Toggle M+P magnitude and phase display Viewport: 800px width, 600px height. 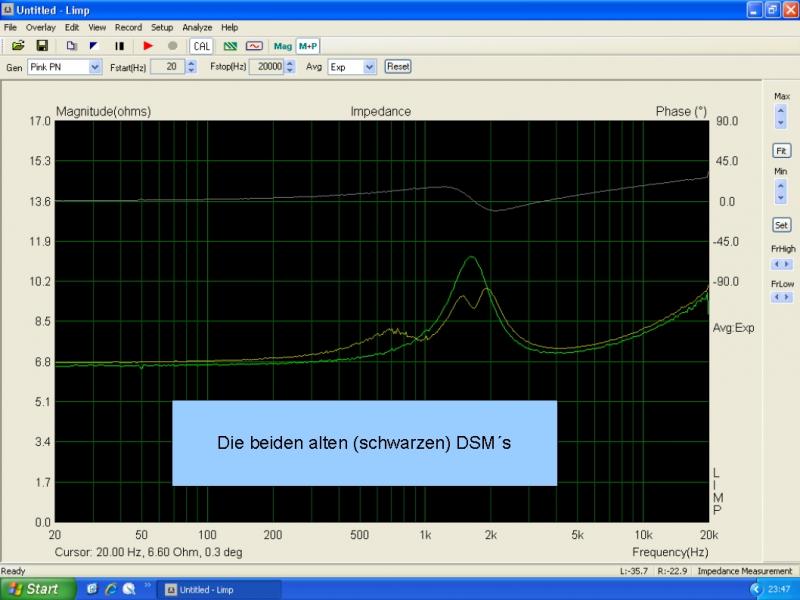(x=307, y=46)
